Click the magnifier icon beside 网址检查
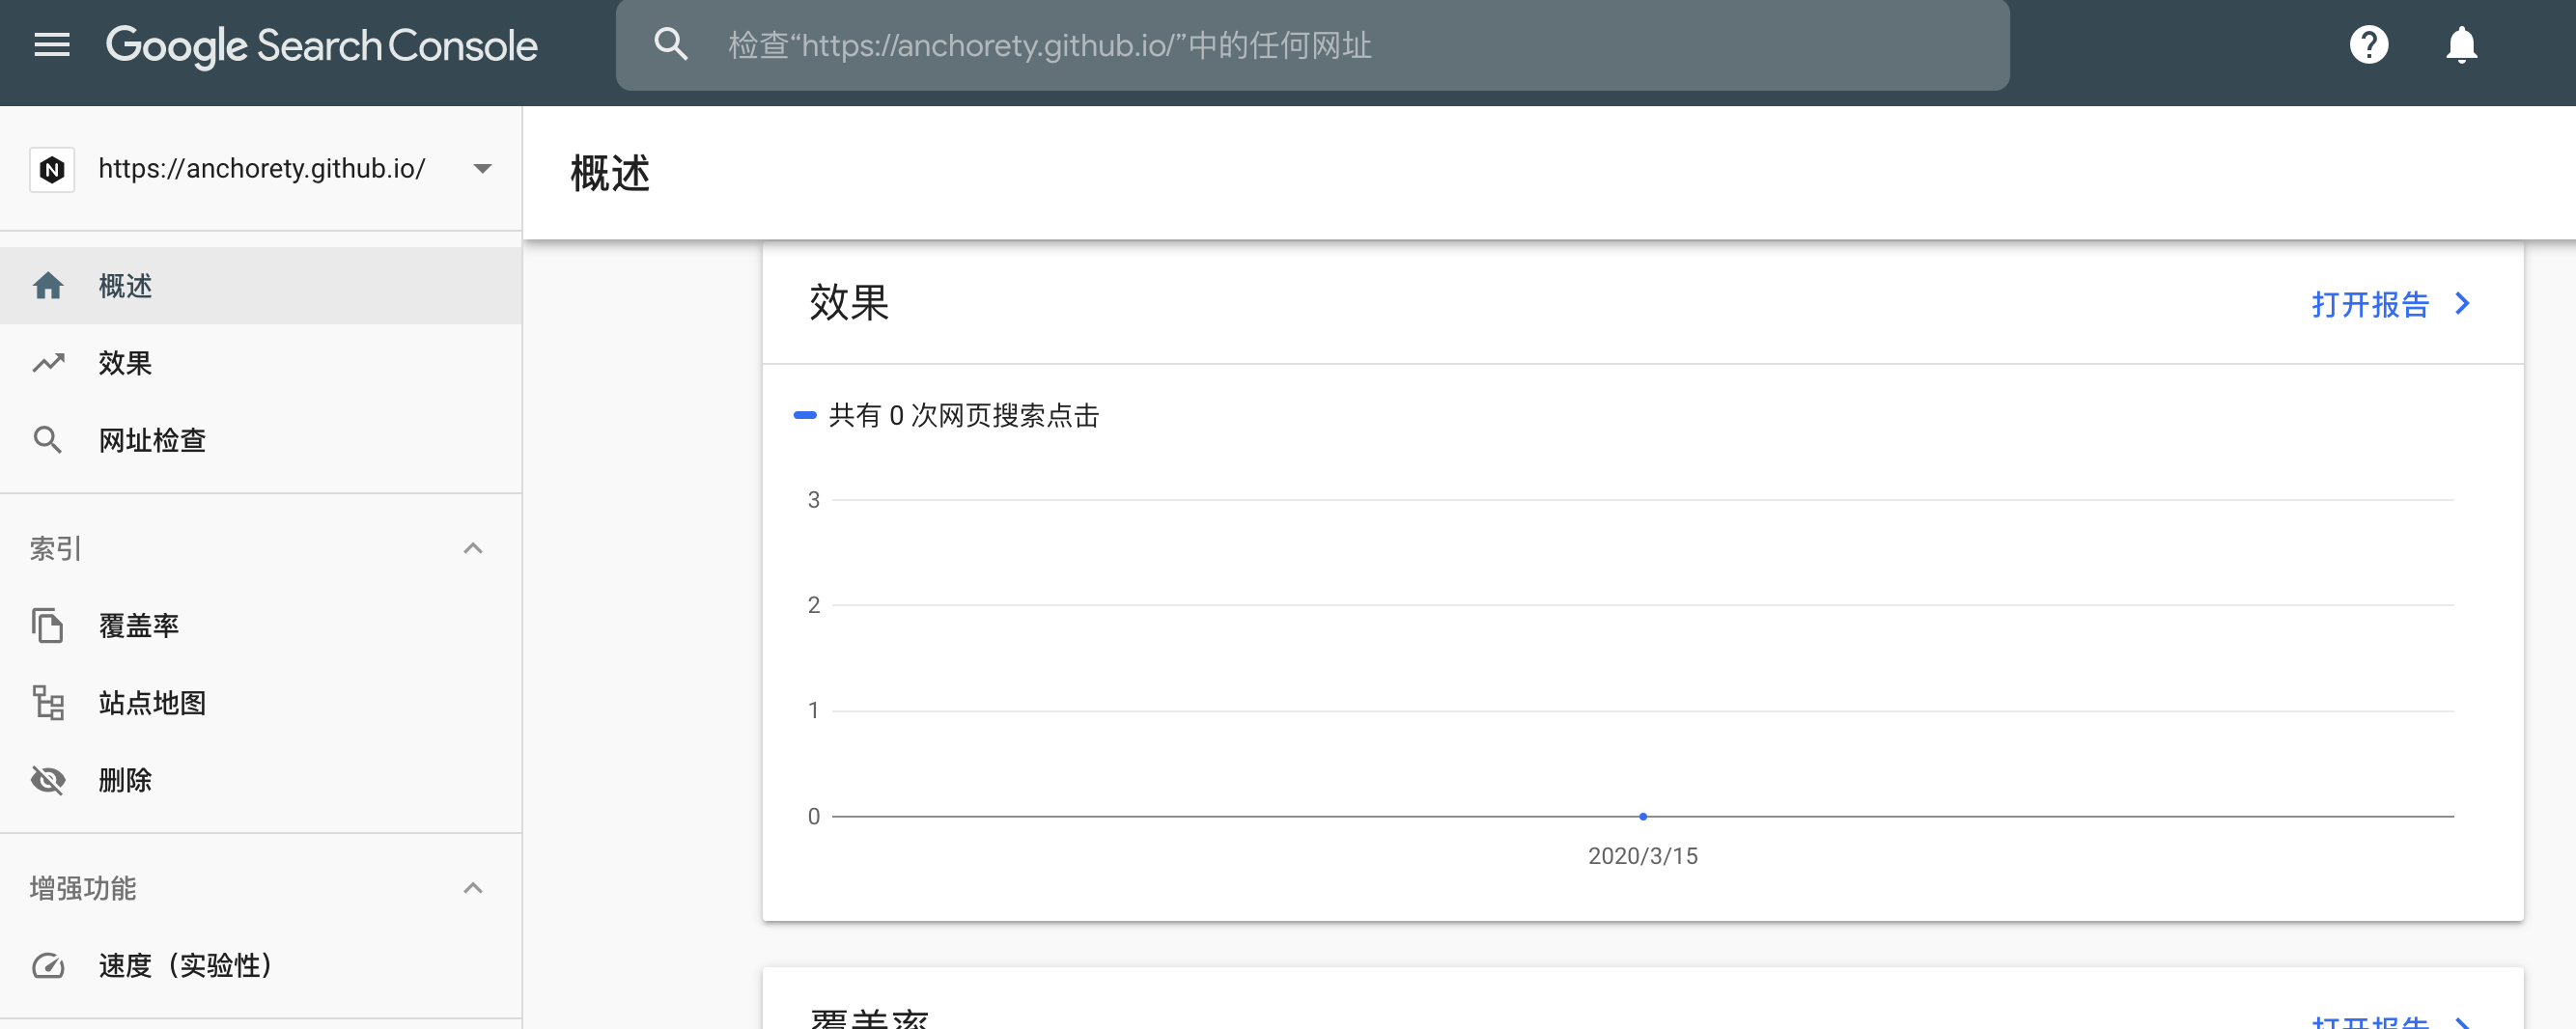This screenshot has width=2576, height=1029. (48, 440)
